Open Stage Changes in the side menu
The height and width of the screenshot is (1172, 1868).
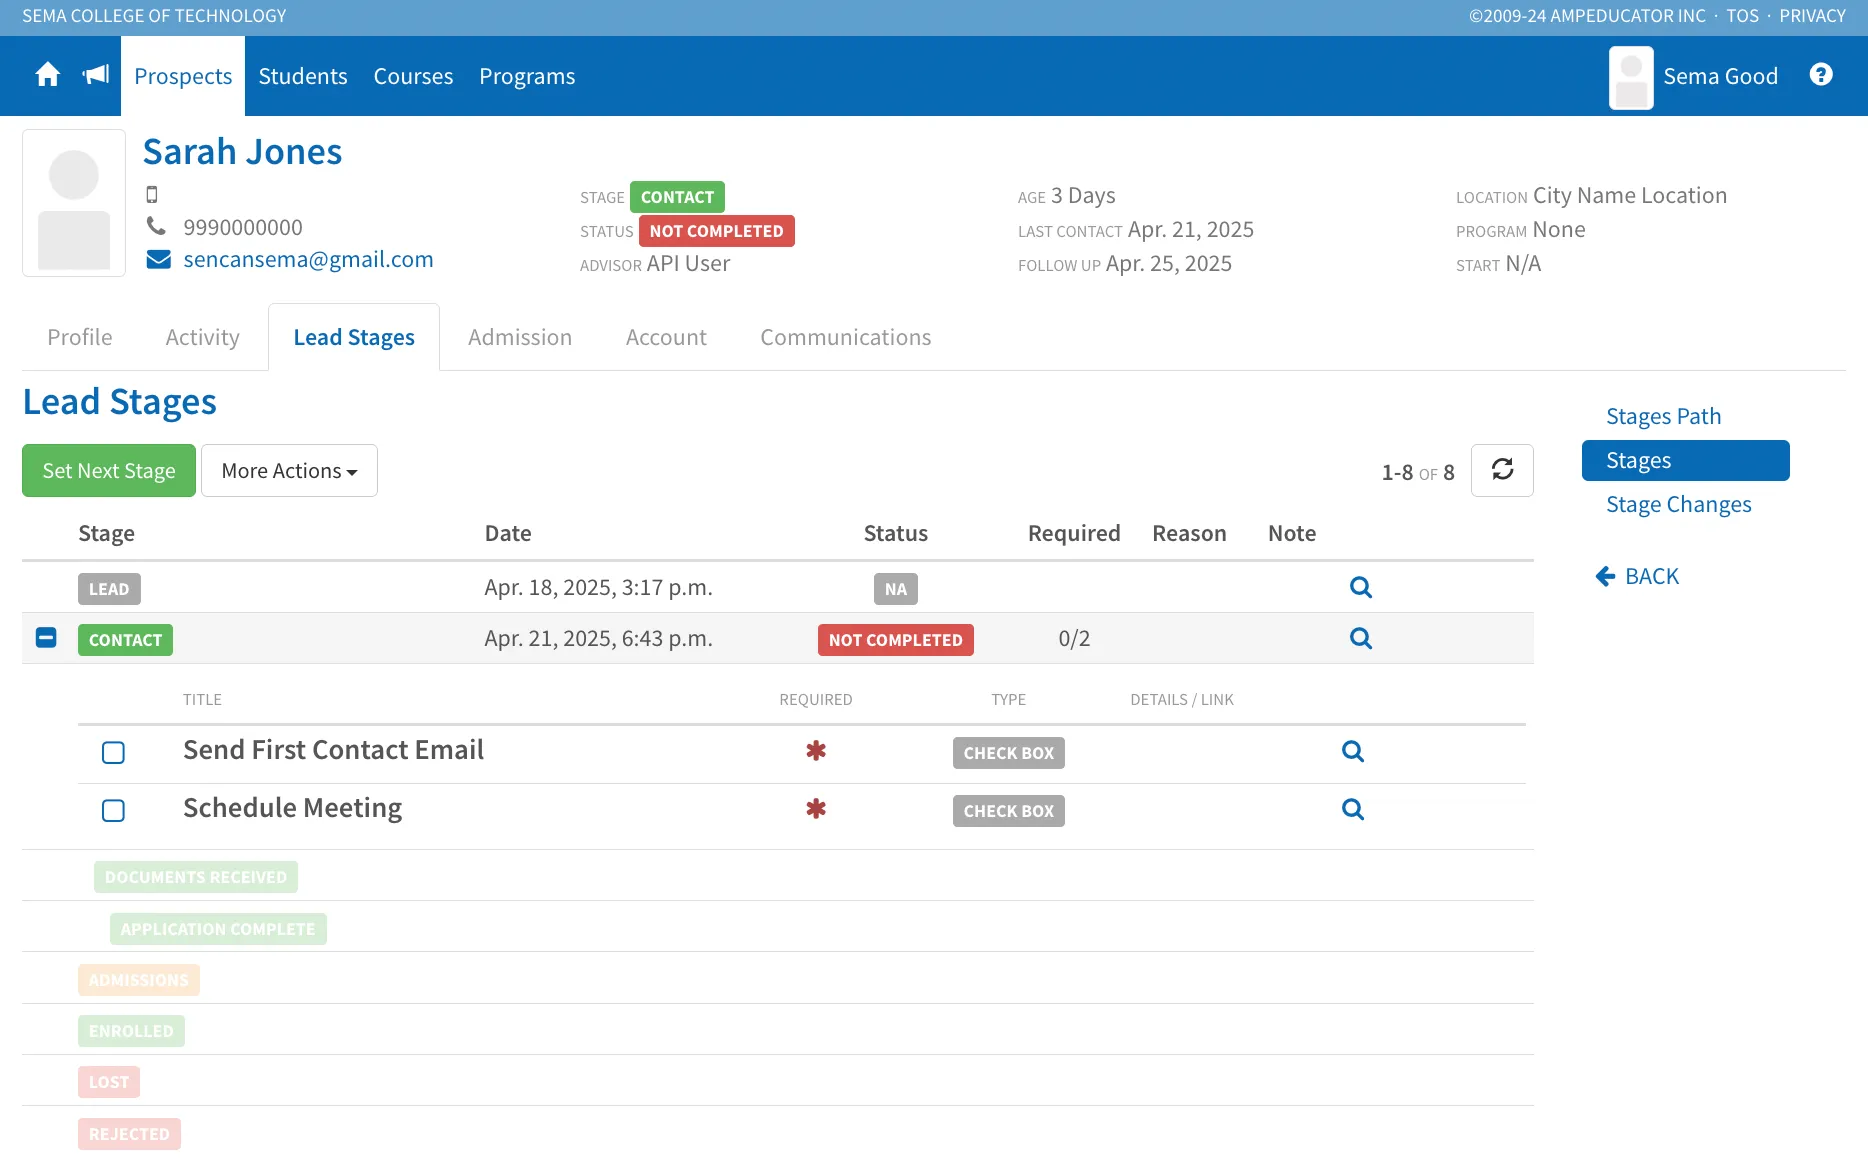coord(1678,504)
